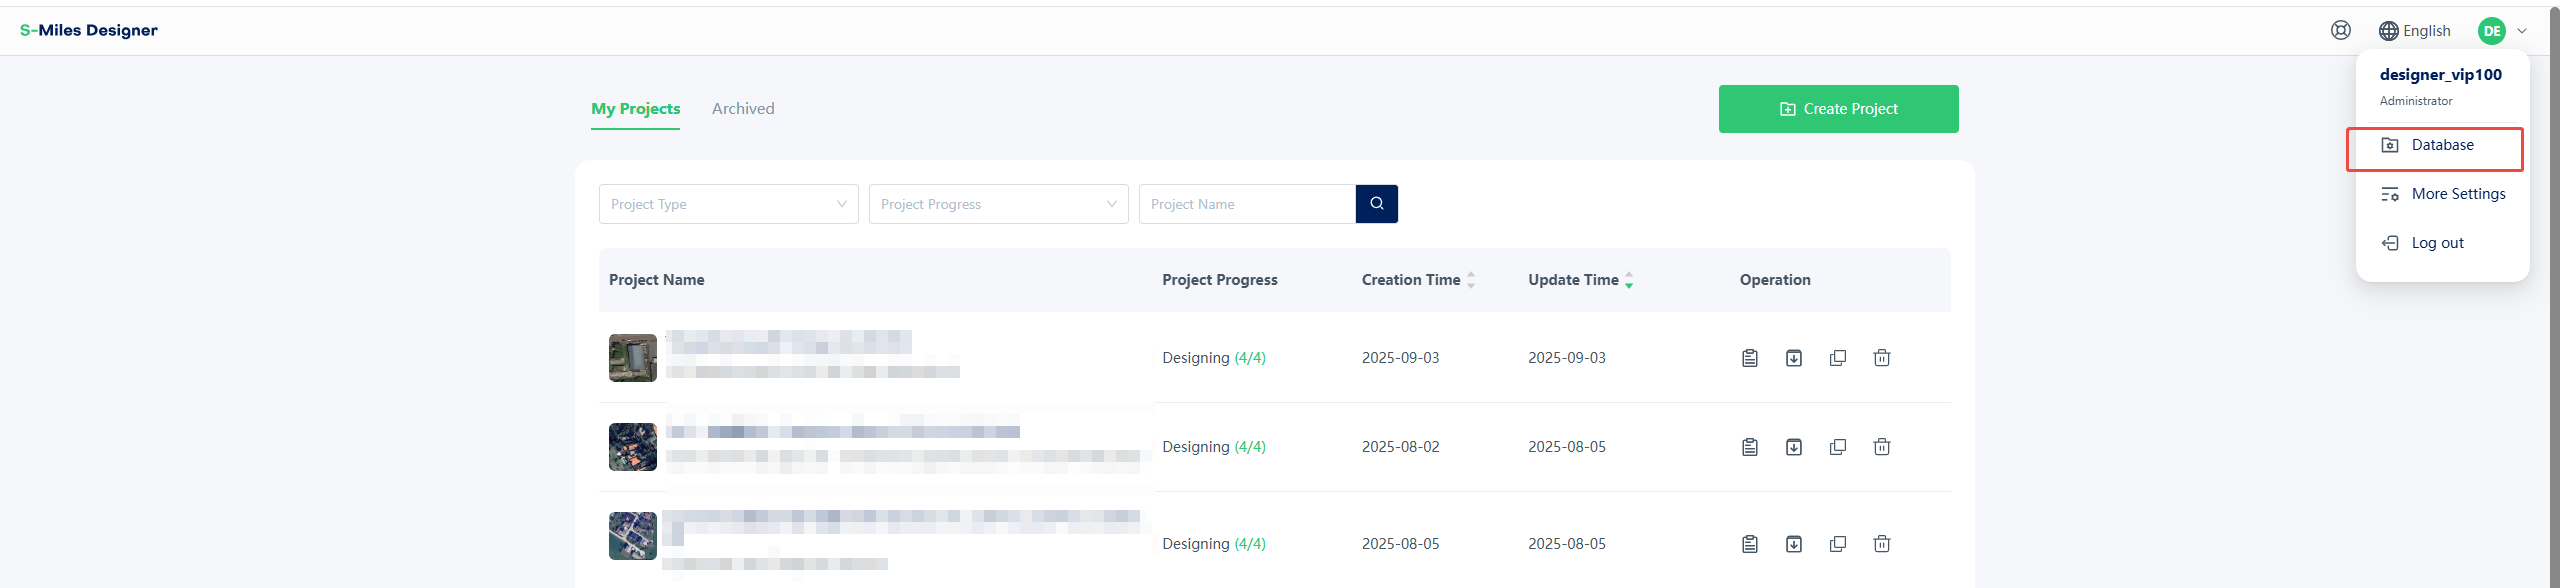Click the Operation column header
Image resolution: width=2560 pixels, height=588 pixels.
click(x=1775, y=280)
